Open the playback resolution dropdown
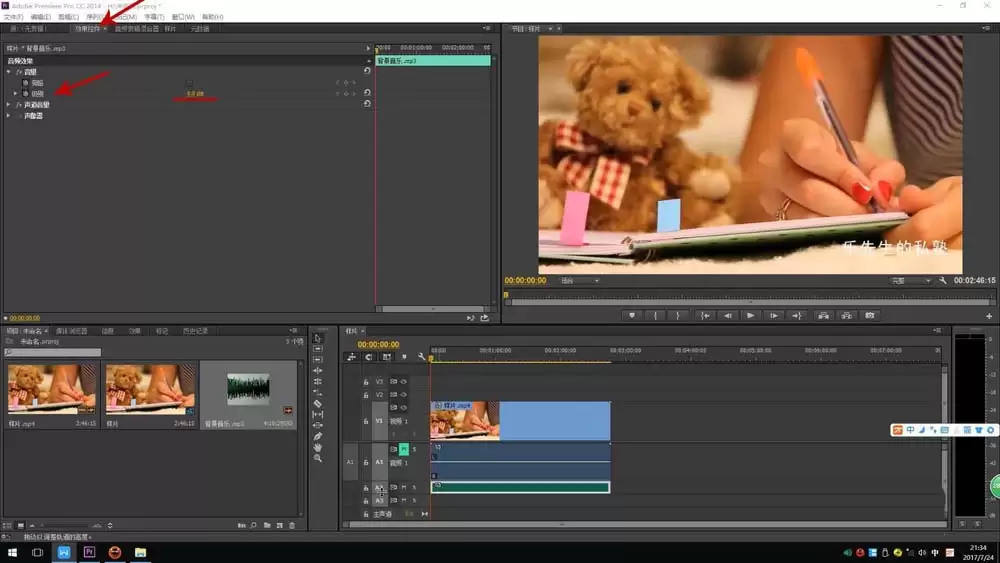1000x563 pixels. point(911,281)
